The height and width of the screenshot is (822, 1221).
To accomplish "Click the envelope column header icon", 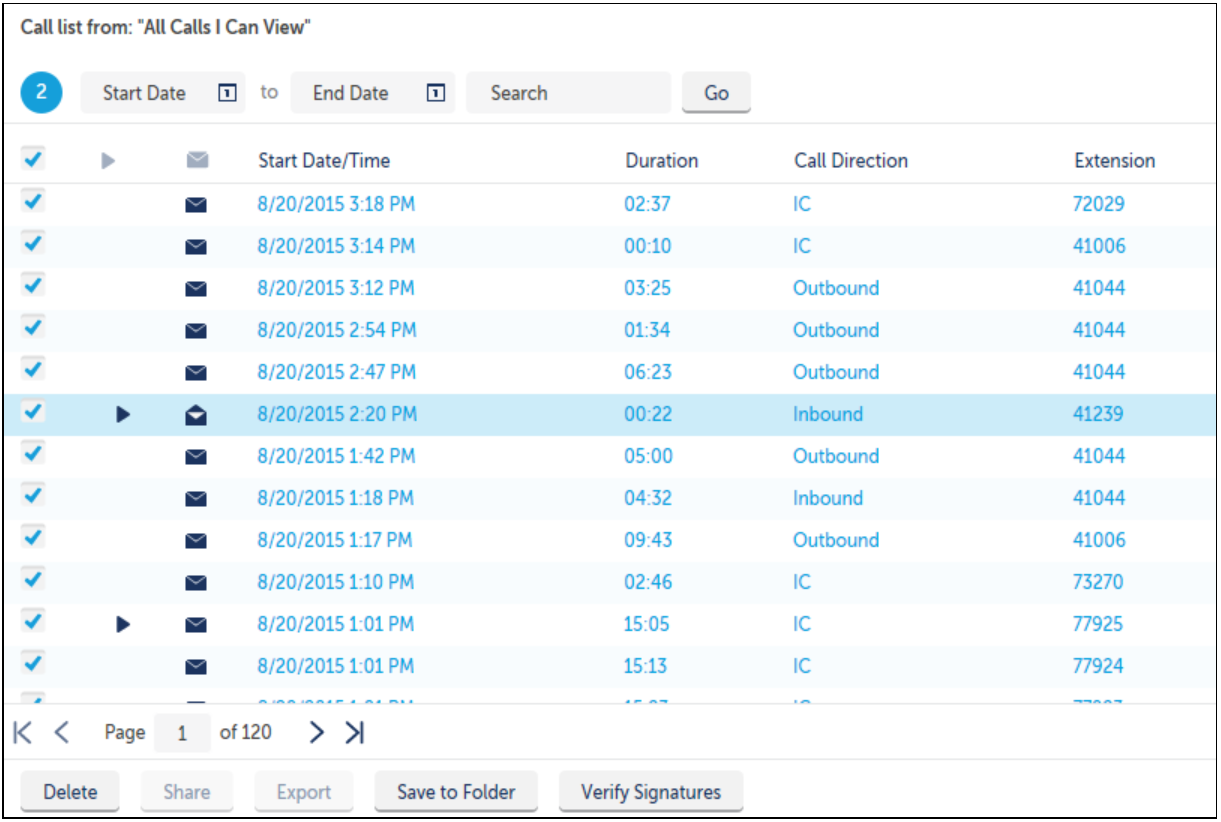I will [x=197, y=160].
